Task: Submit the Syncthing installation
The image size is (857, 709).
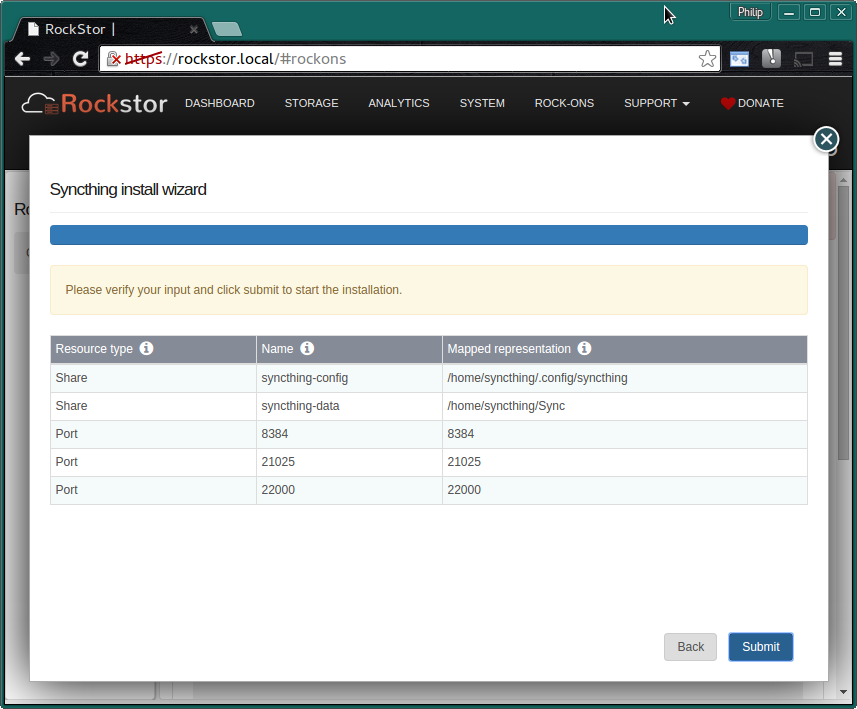Action: pos(760,647)
